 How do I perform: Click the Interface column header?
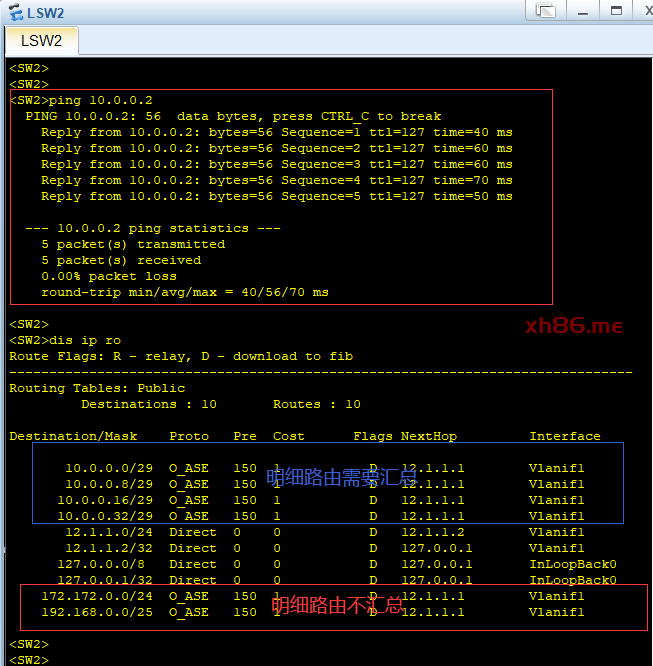(x=565, y=436)
